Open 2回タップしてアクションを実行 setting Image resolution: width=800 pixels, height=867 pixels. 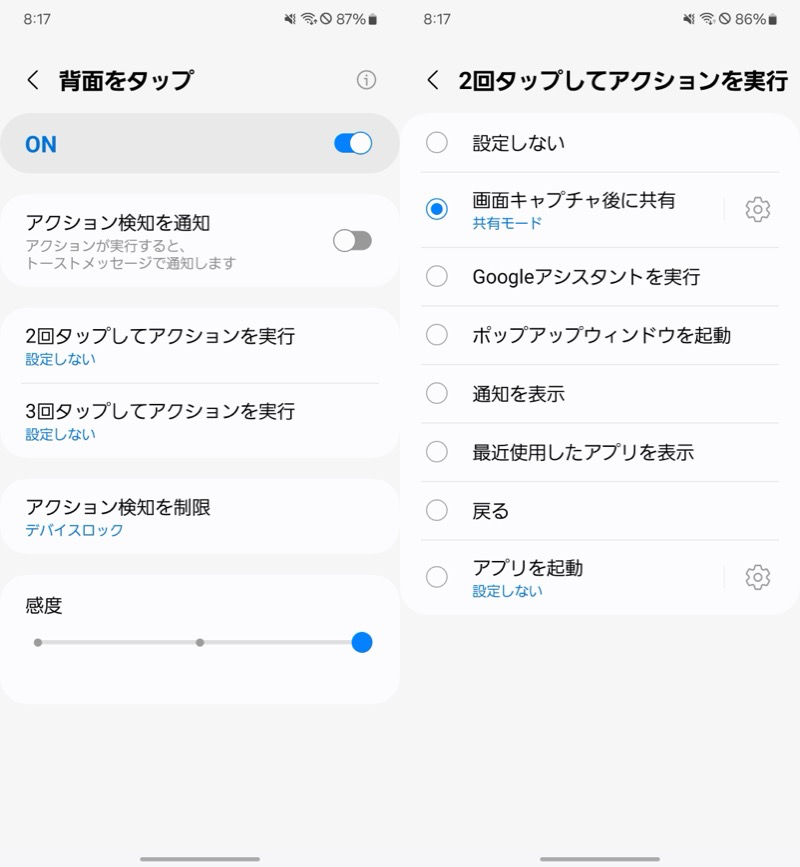click(160, 346)
